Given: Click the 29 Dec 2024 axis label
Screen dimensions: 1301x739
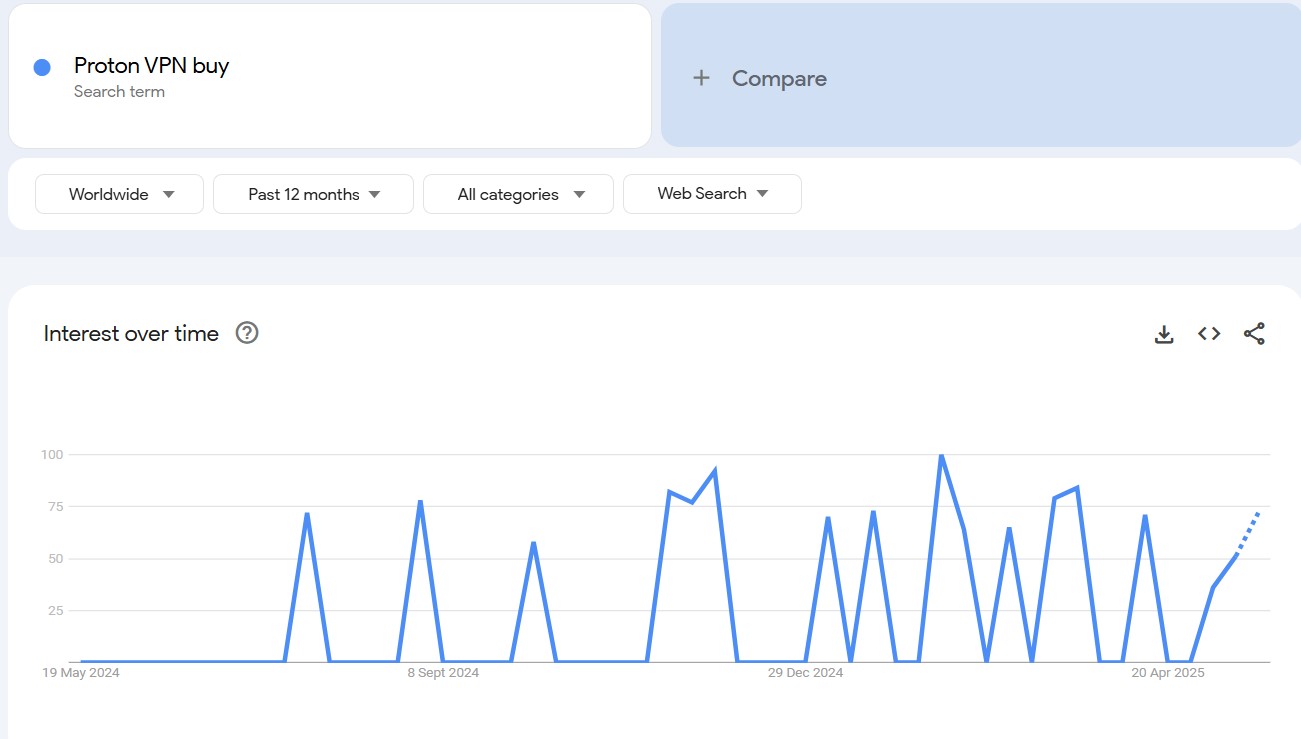Looking at the screenshot, I should tap(805, 673).
